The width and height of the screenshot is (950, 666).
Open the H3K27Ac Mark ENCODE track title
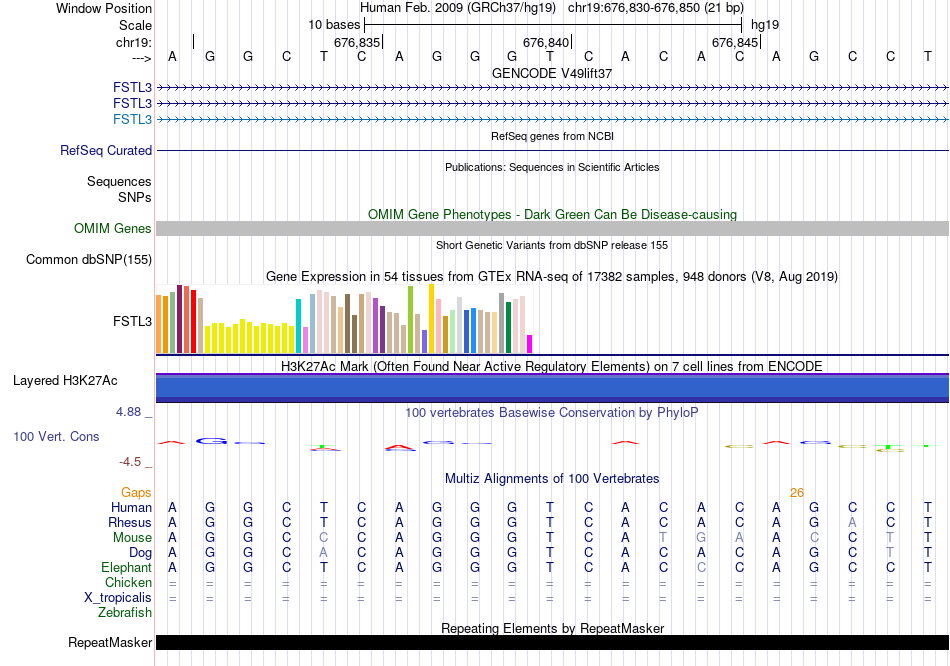(552, 367)
